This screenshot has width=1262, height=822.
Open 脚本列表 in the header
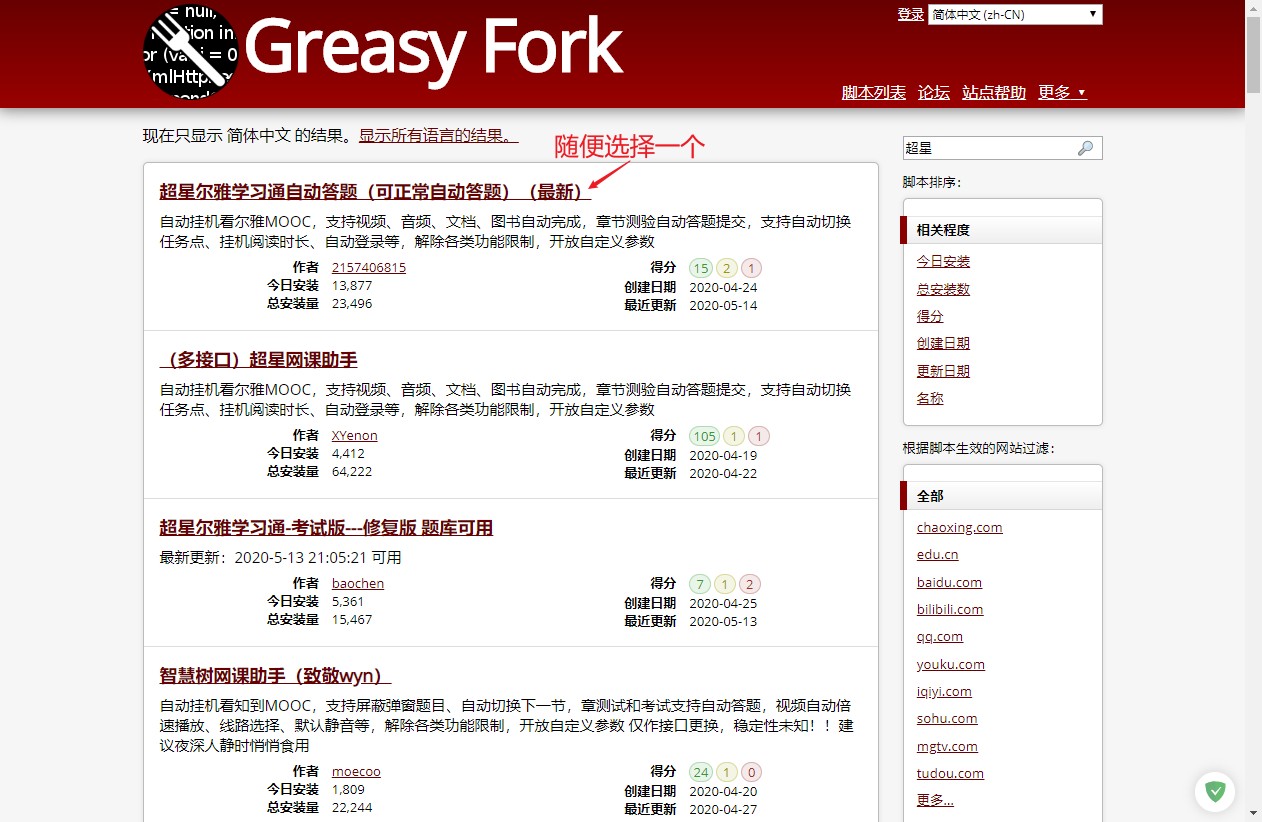[x=874, y=92]
